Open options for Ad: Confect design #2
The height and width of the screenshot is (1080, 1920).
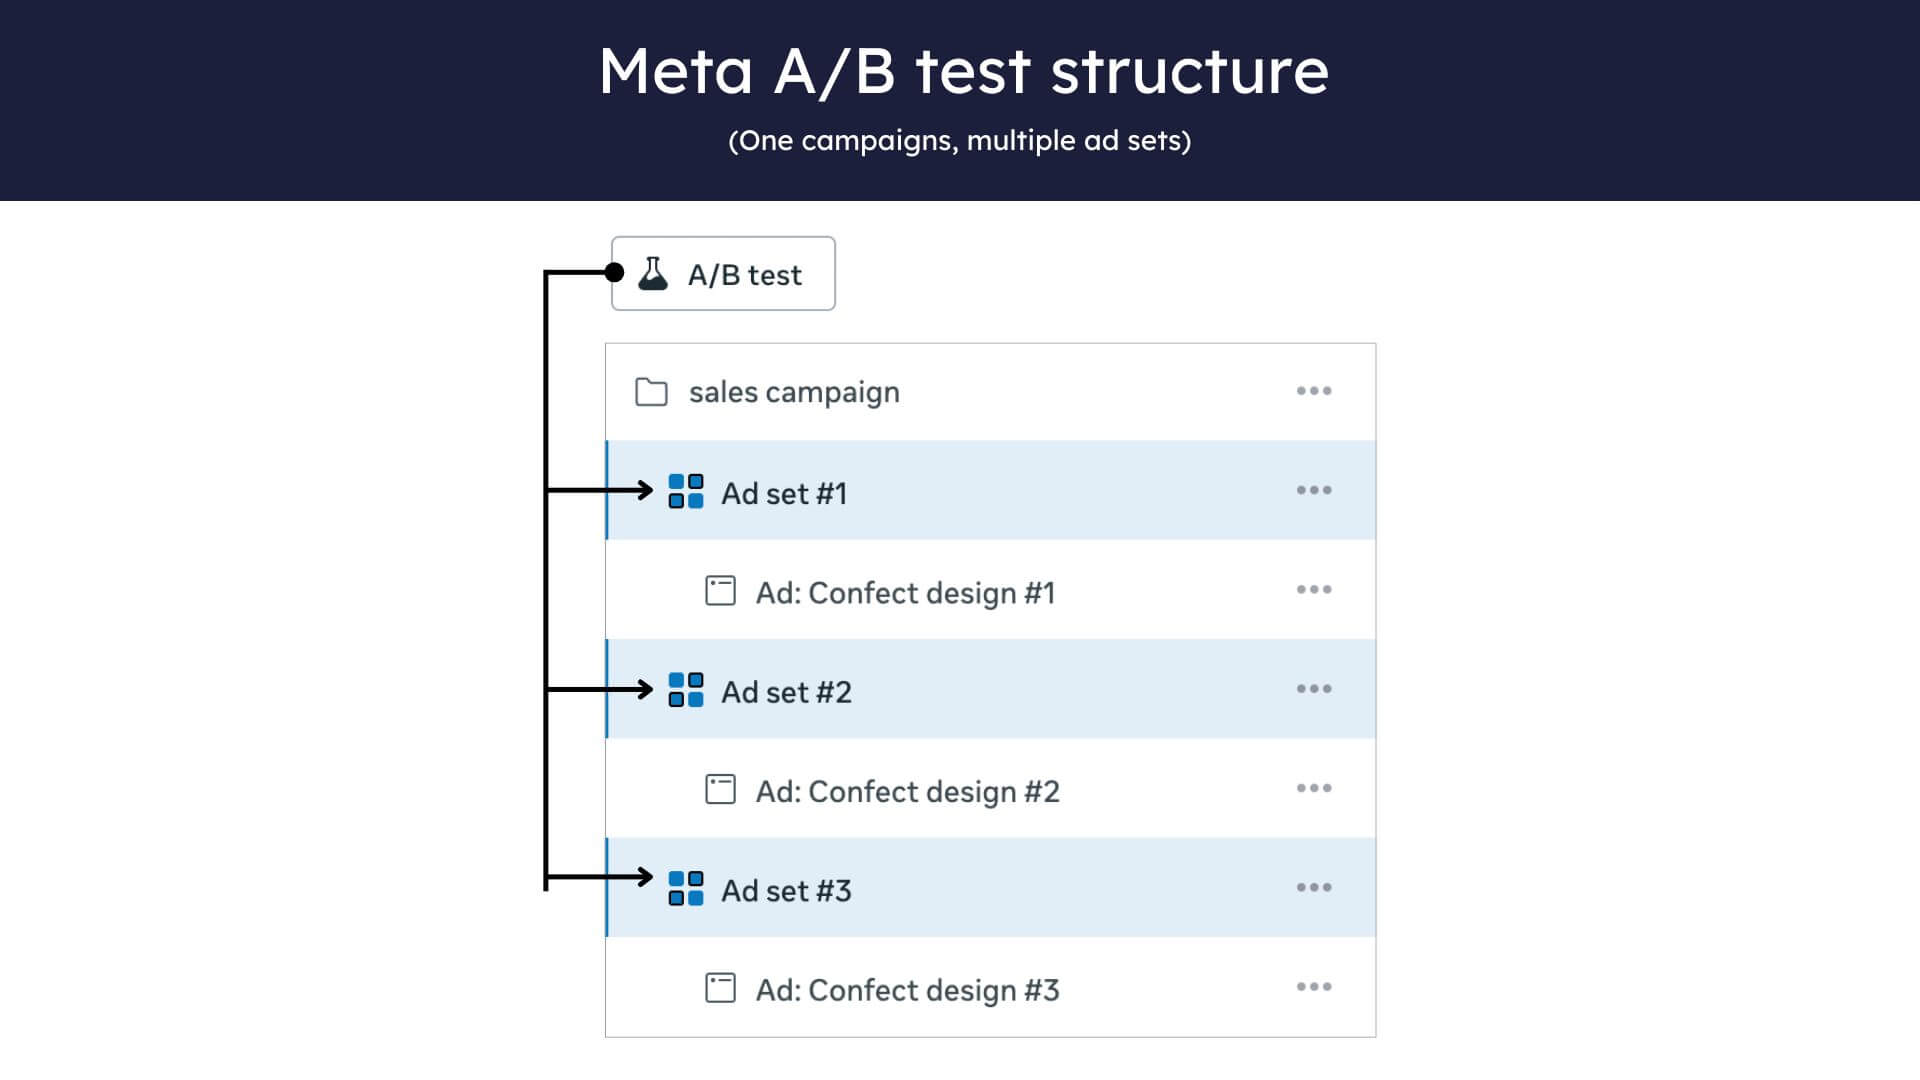pyautogui.click(x=1314, y=788)
